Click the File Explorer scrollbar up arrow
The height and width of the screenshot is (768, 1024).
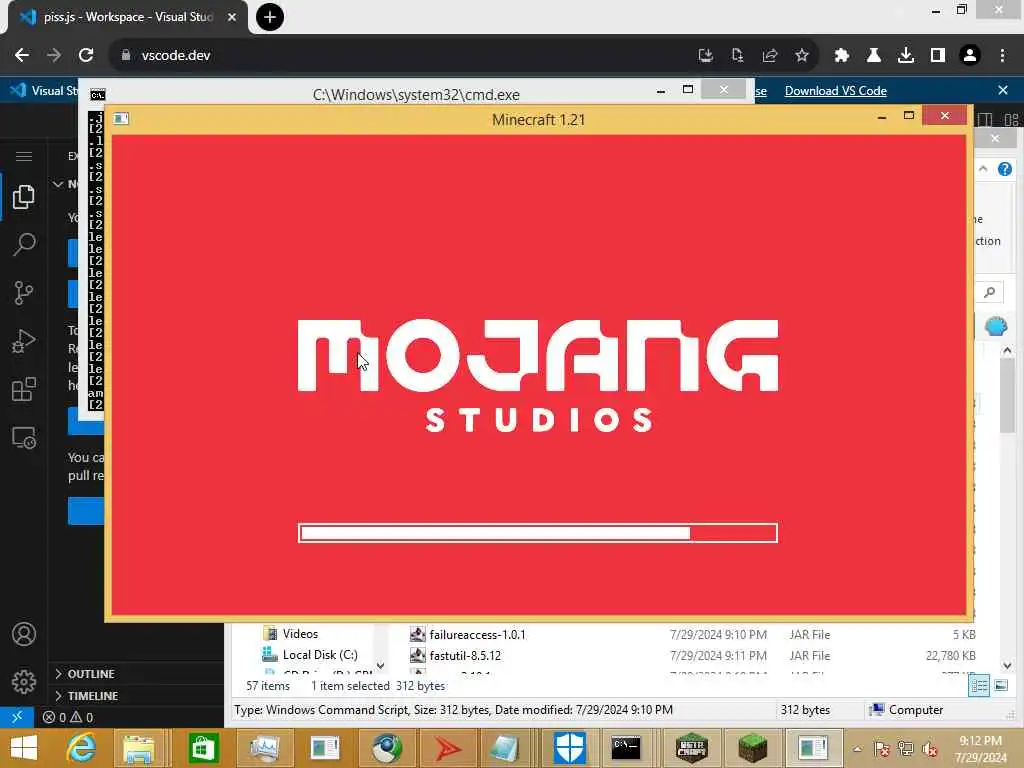coord(1007,351)
